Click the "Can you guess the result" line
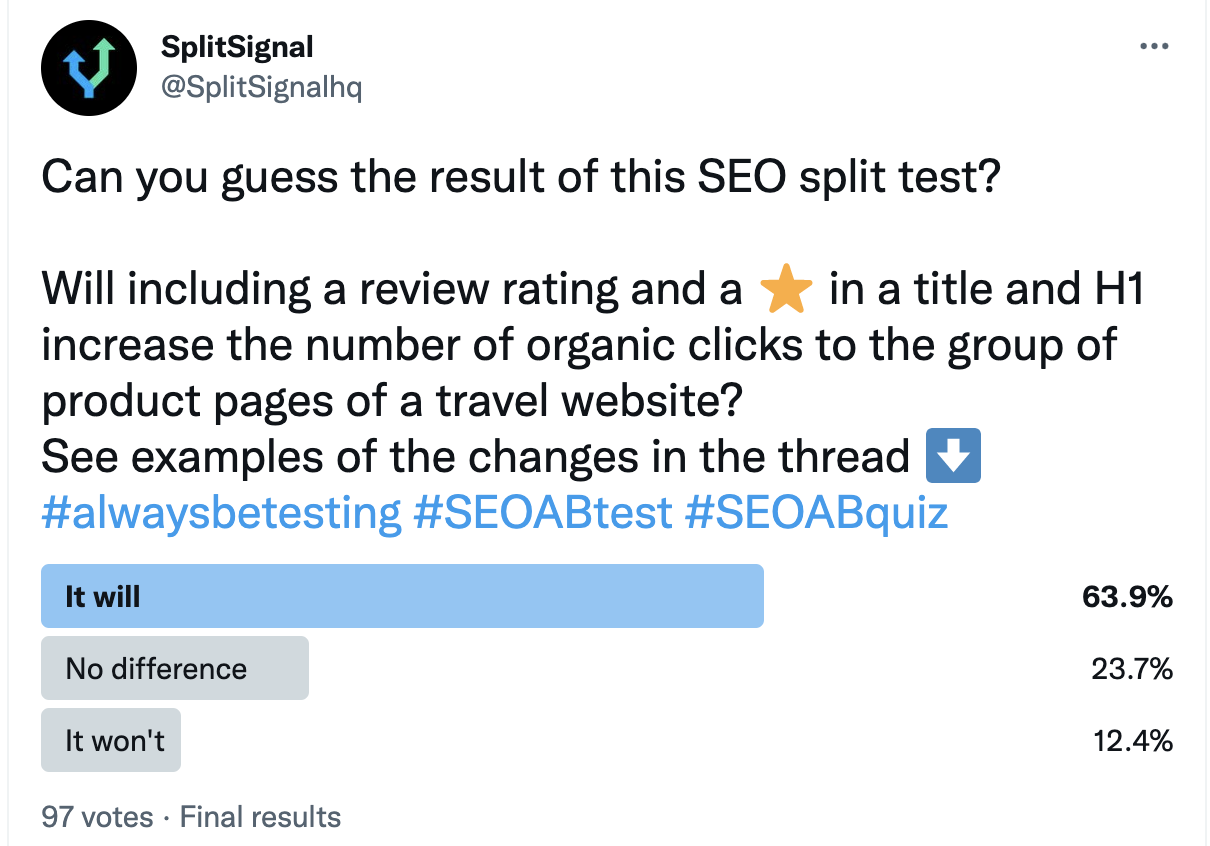1210x846 pixels. 520,179
